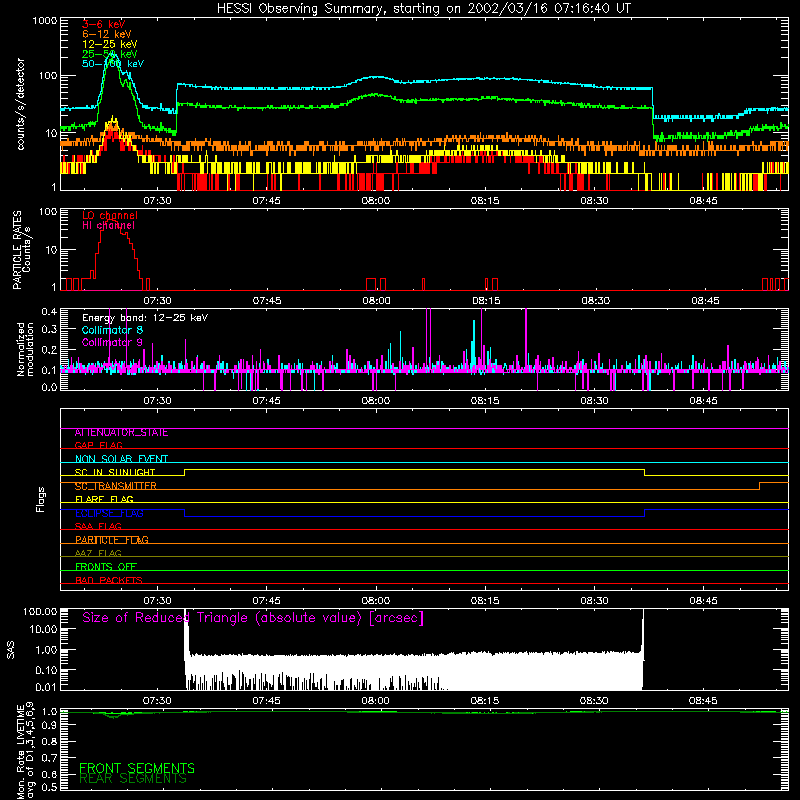The image size is (800, 800).
Task: Select the cyan 'Collimator 8' label
Action: (x=112, y=330)
